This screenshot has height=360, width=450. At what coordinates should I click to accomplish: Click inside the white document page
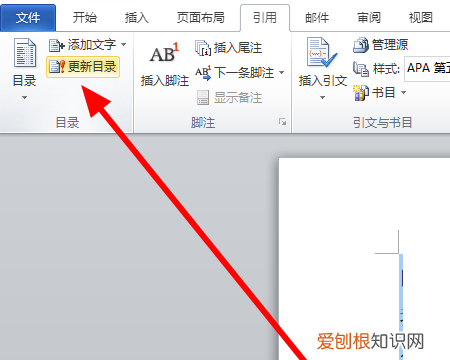pyautogui.click(x=364, y=258)
